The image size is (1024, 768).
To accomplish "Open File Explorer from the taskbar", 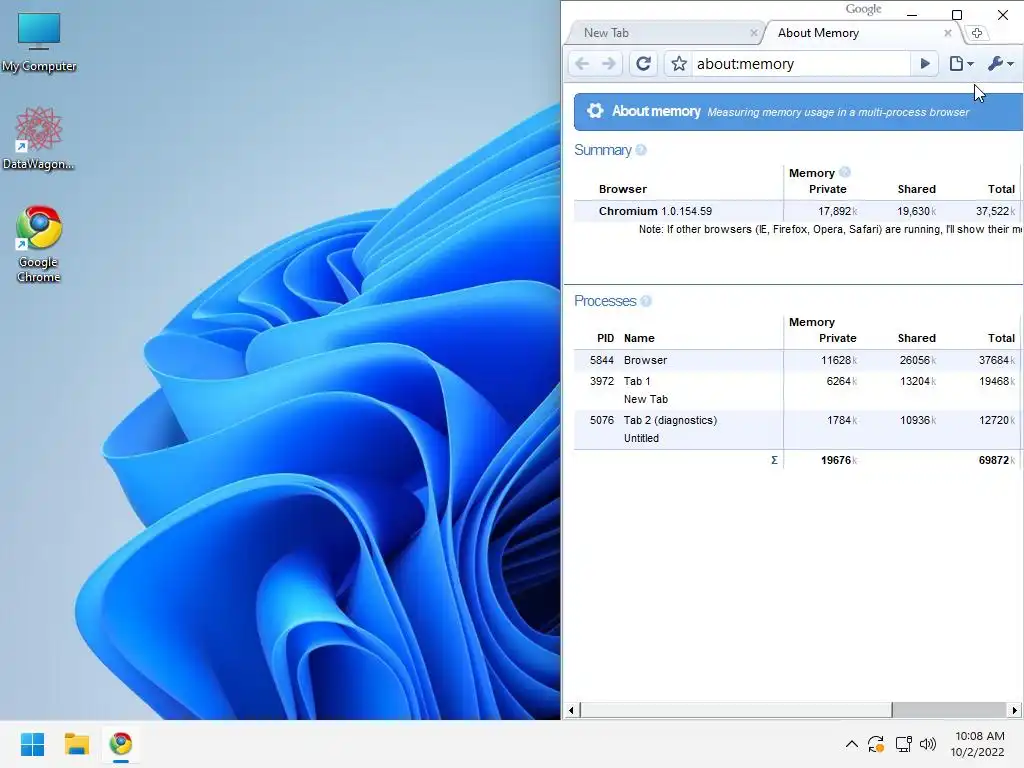I will pyautogui.click(x=76, y=744).
